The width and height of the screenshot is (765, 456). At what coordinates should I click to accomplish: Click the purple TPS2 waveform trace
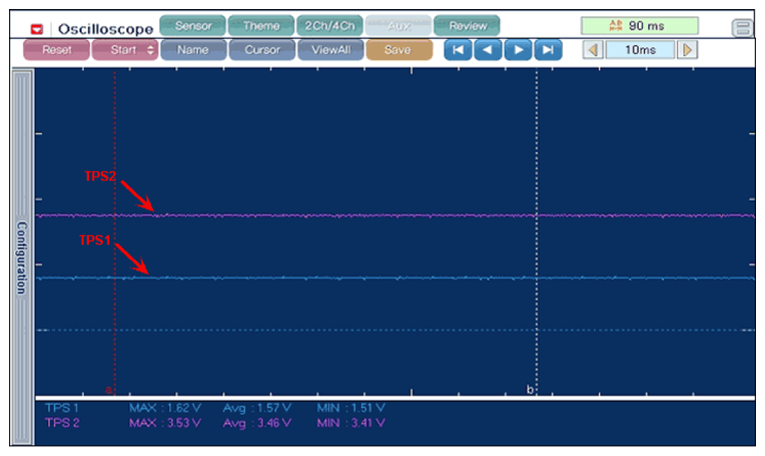click(395, 215)
